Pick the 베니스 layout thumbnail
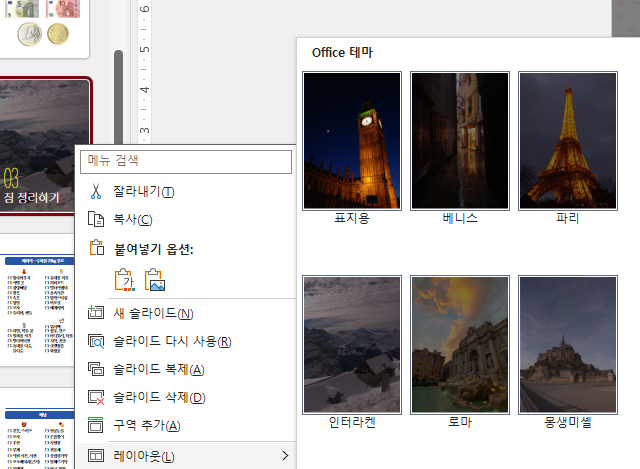 tap(460, 140)
